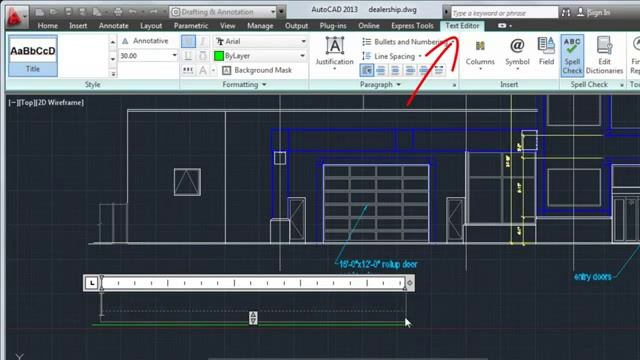This screenshot has width=640, height=360.
Task: Click the Background Mask button
Action: pos(257,70)
